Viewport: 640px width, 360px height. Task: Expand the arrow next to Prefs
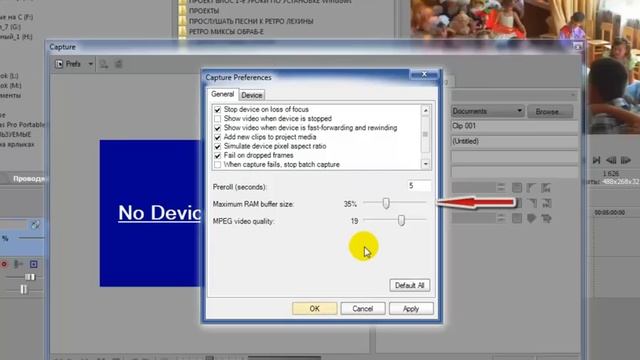coord(90,64)
